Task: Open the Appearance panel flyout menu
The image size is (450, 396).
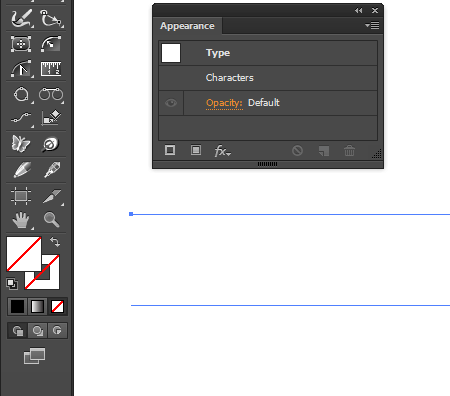Action: [372, 25]
